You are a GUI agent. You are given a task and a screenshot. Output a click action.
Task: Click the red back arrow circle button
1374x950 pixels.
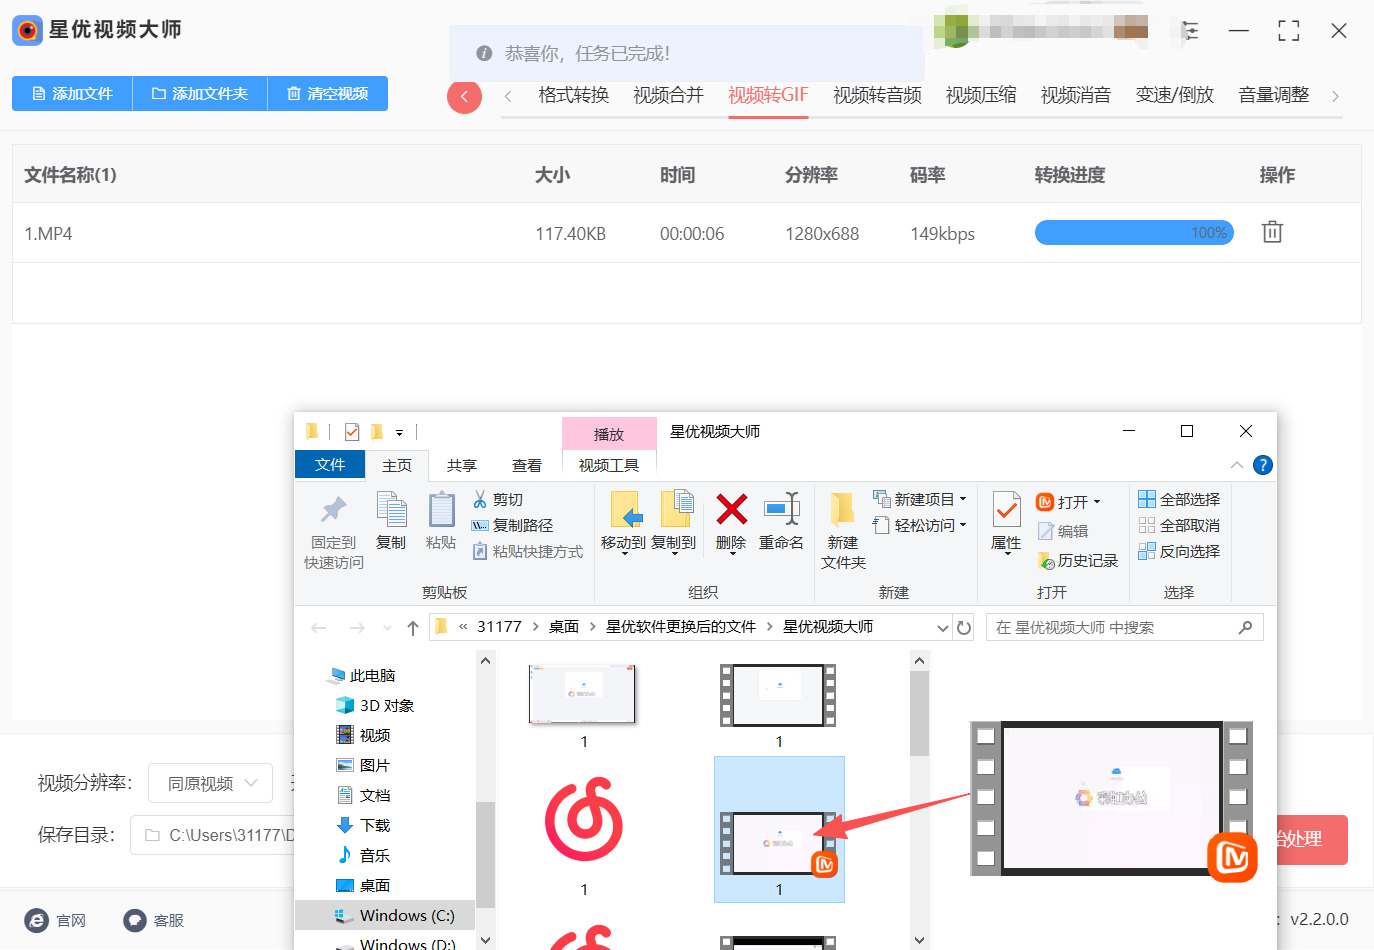pos(464,96)
